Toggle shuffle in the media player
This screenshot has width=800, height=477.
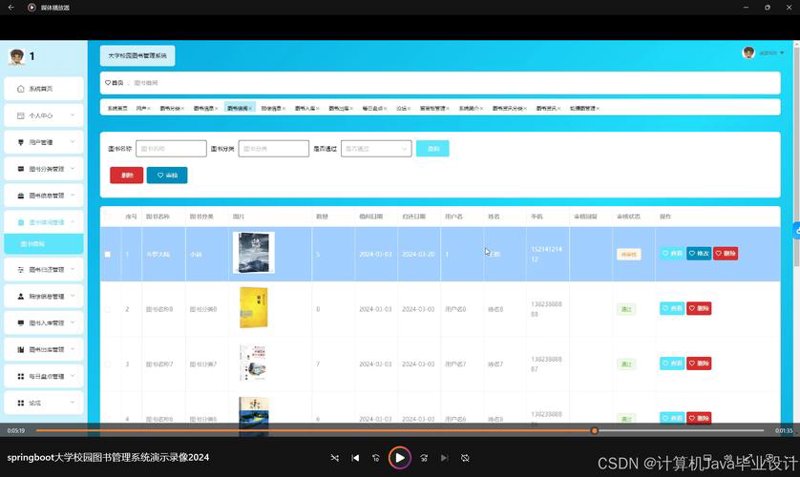click(x=335, y=458)
